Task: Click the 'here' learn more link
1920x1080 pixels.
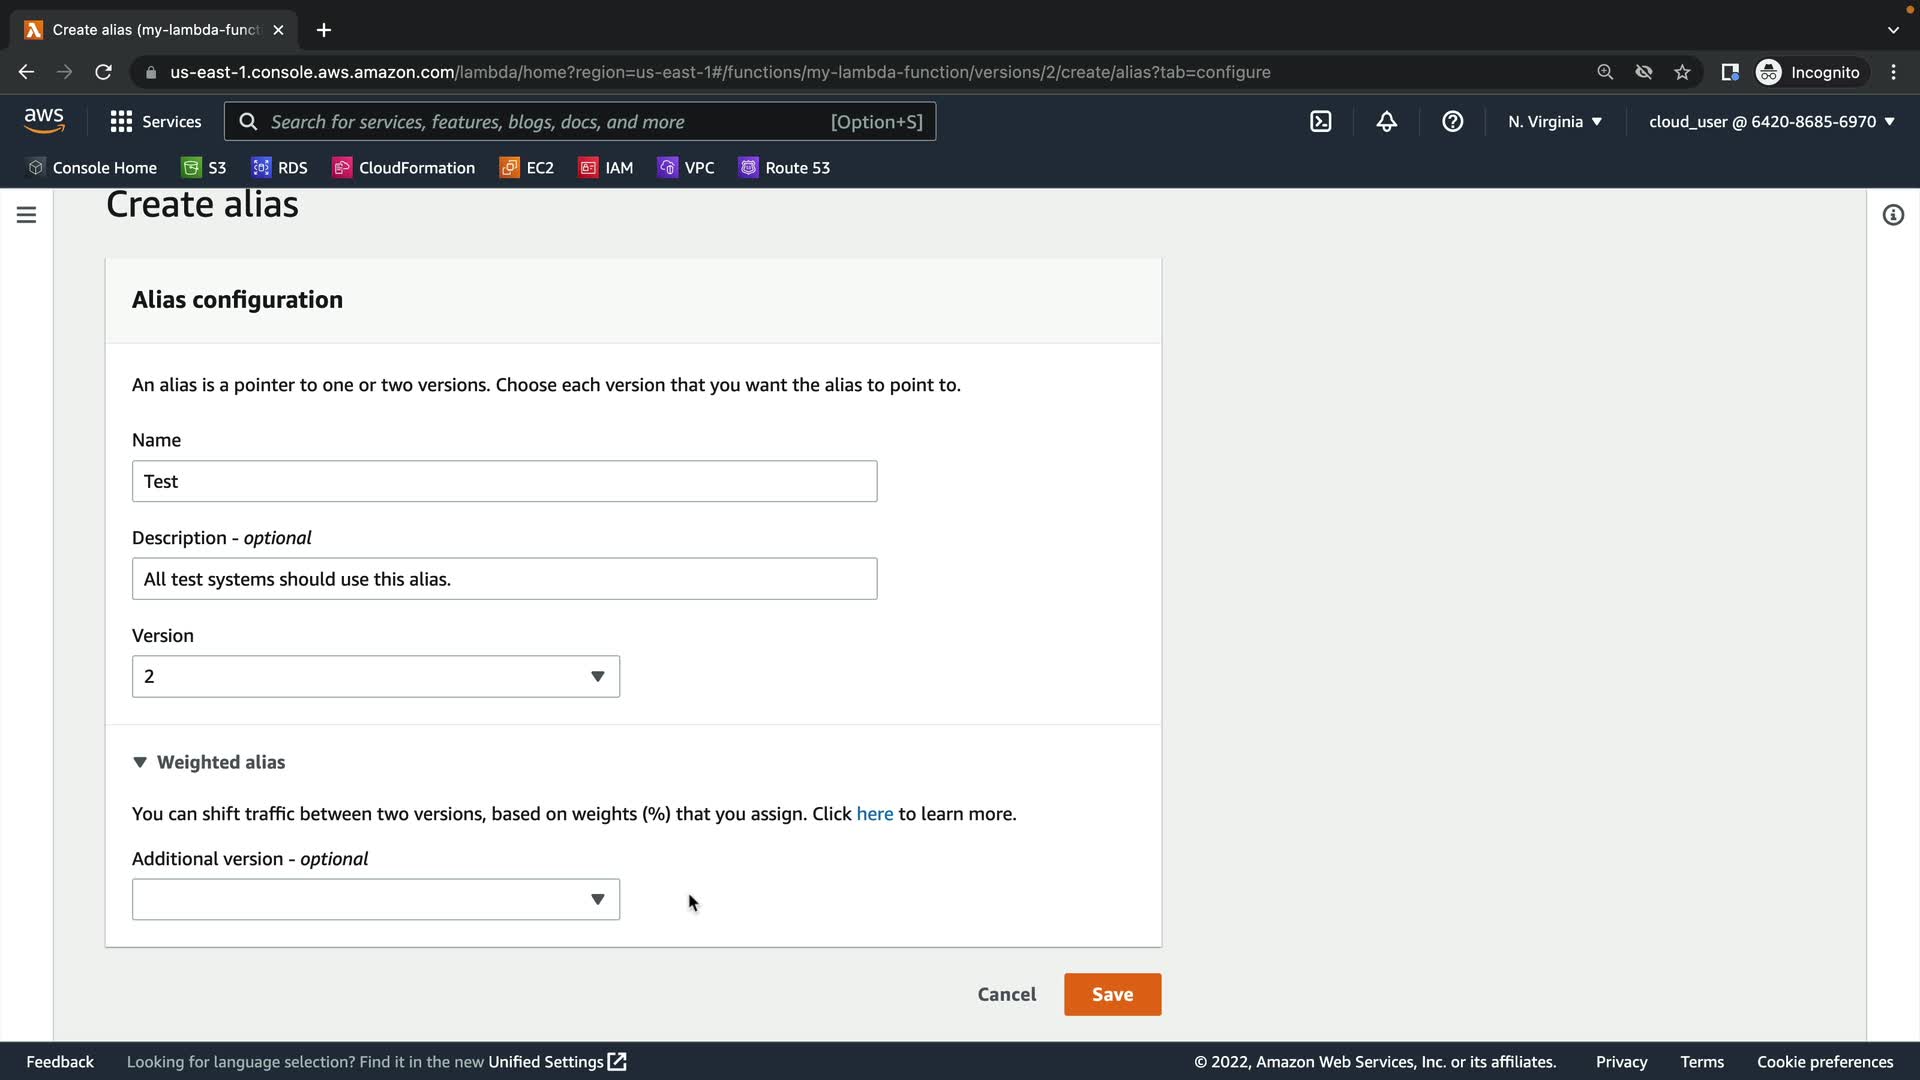Action: 874,814
